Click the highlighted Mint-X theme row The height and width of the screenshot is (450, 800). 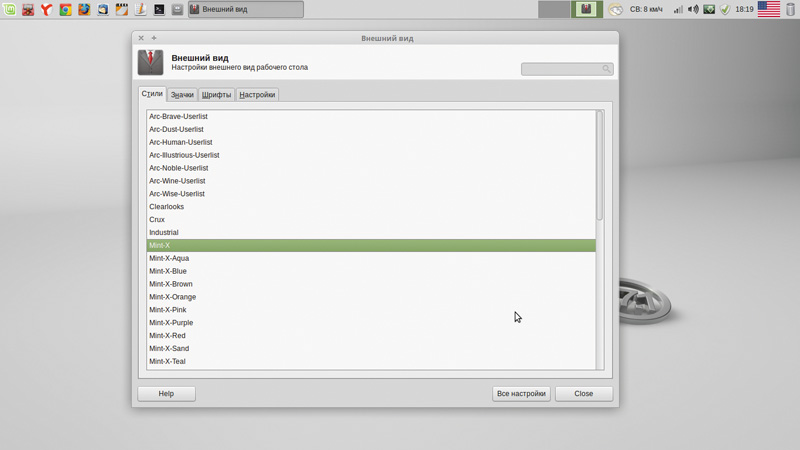[x=371, y=245]
